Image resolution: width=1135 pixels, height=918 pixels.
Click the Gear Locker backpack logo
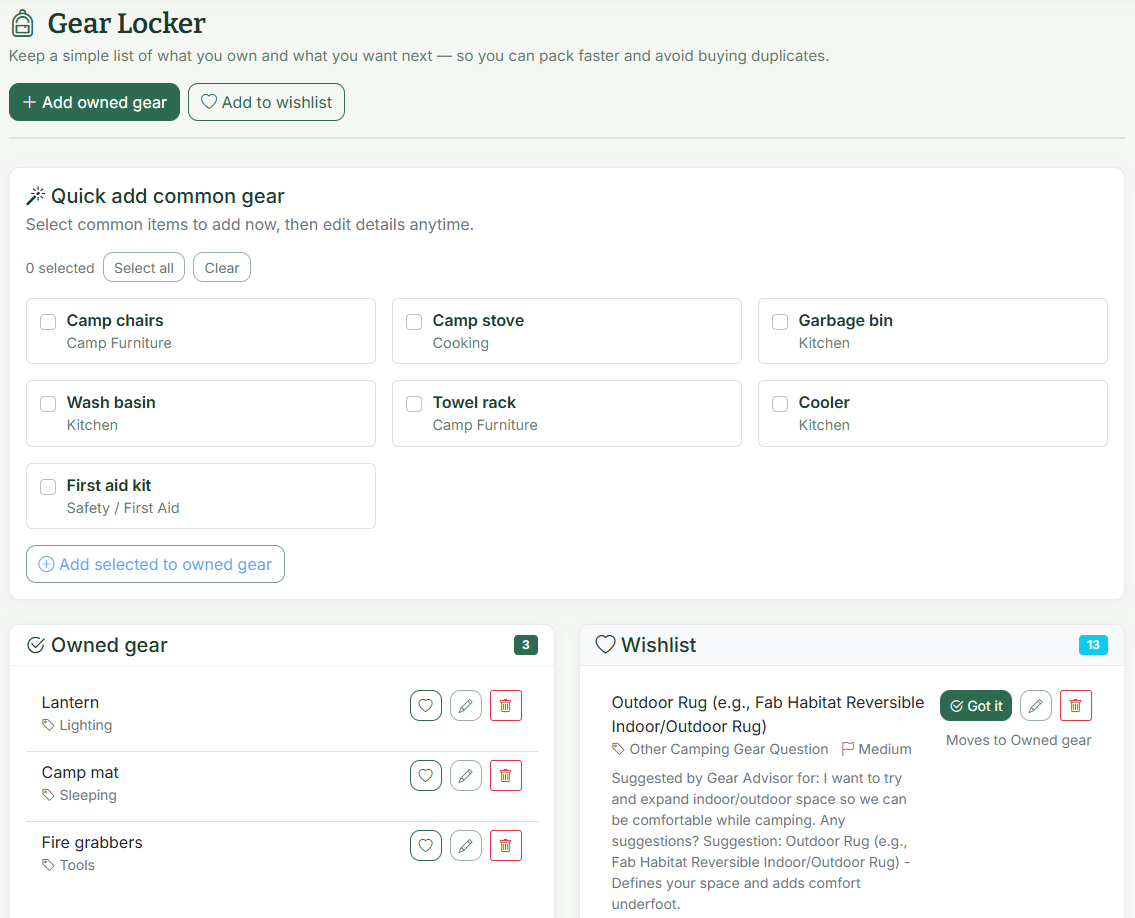(21, 22)
